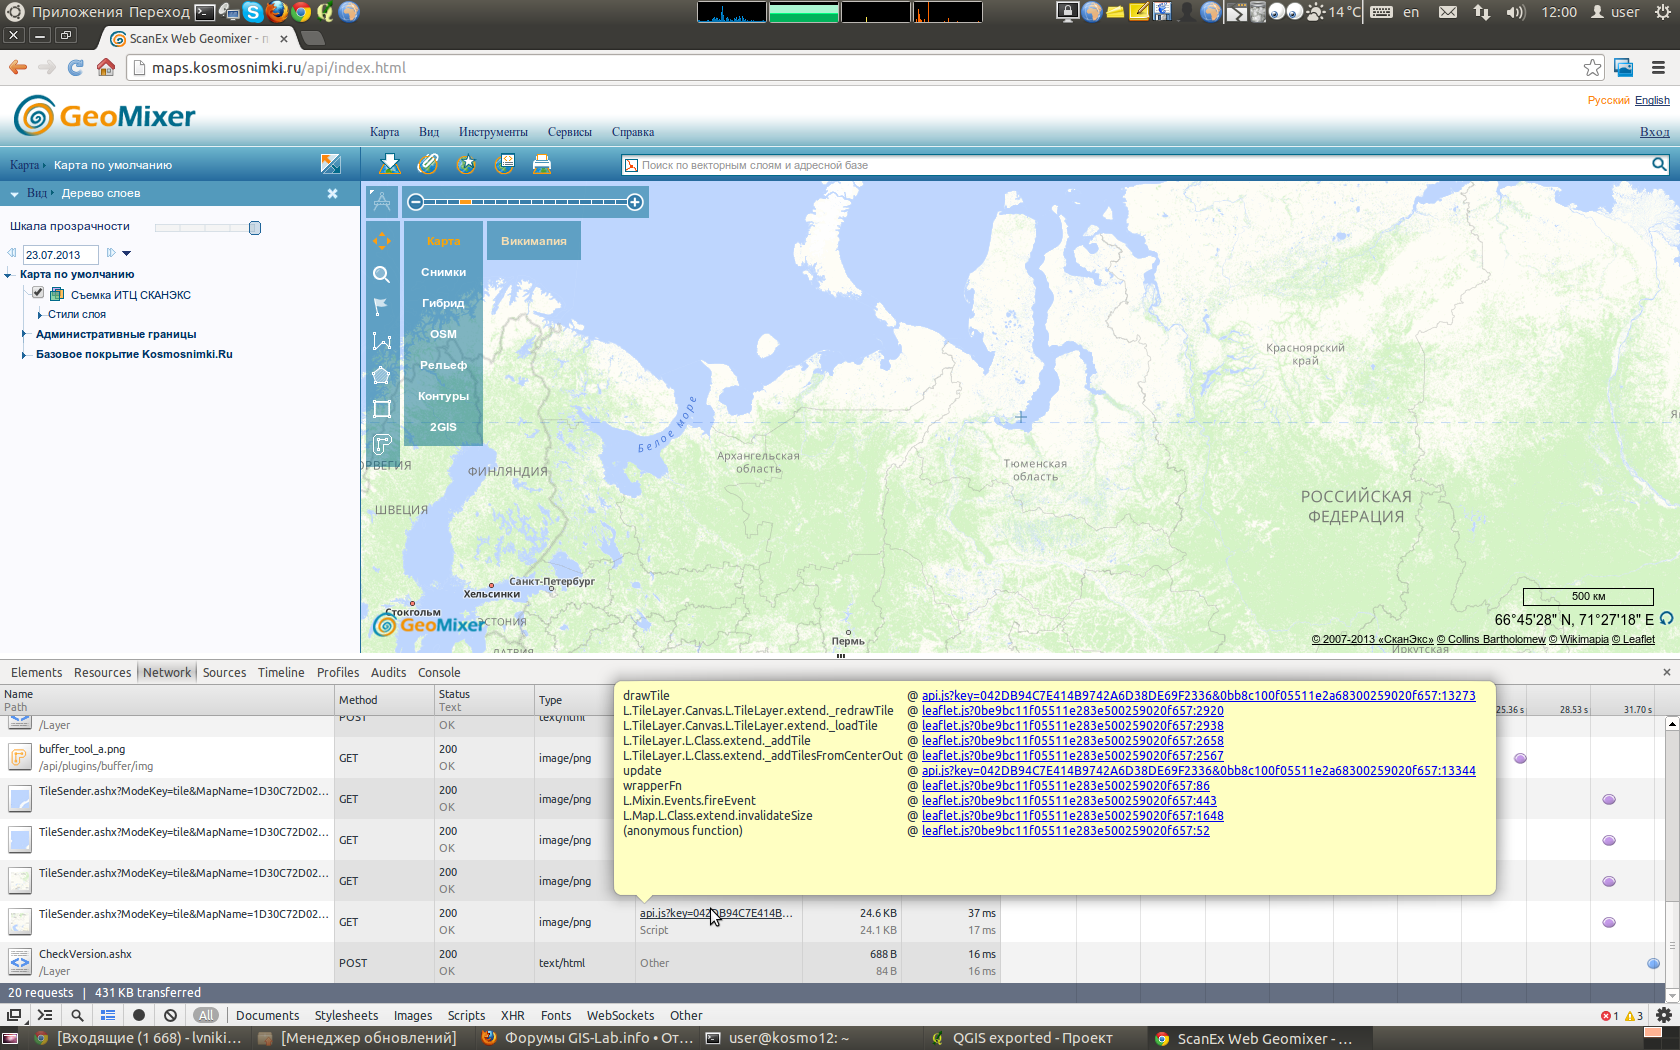Switch base layer to Гибрид

pos(443,303)
